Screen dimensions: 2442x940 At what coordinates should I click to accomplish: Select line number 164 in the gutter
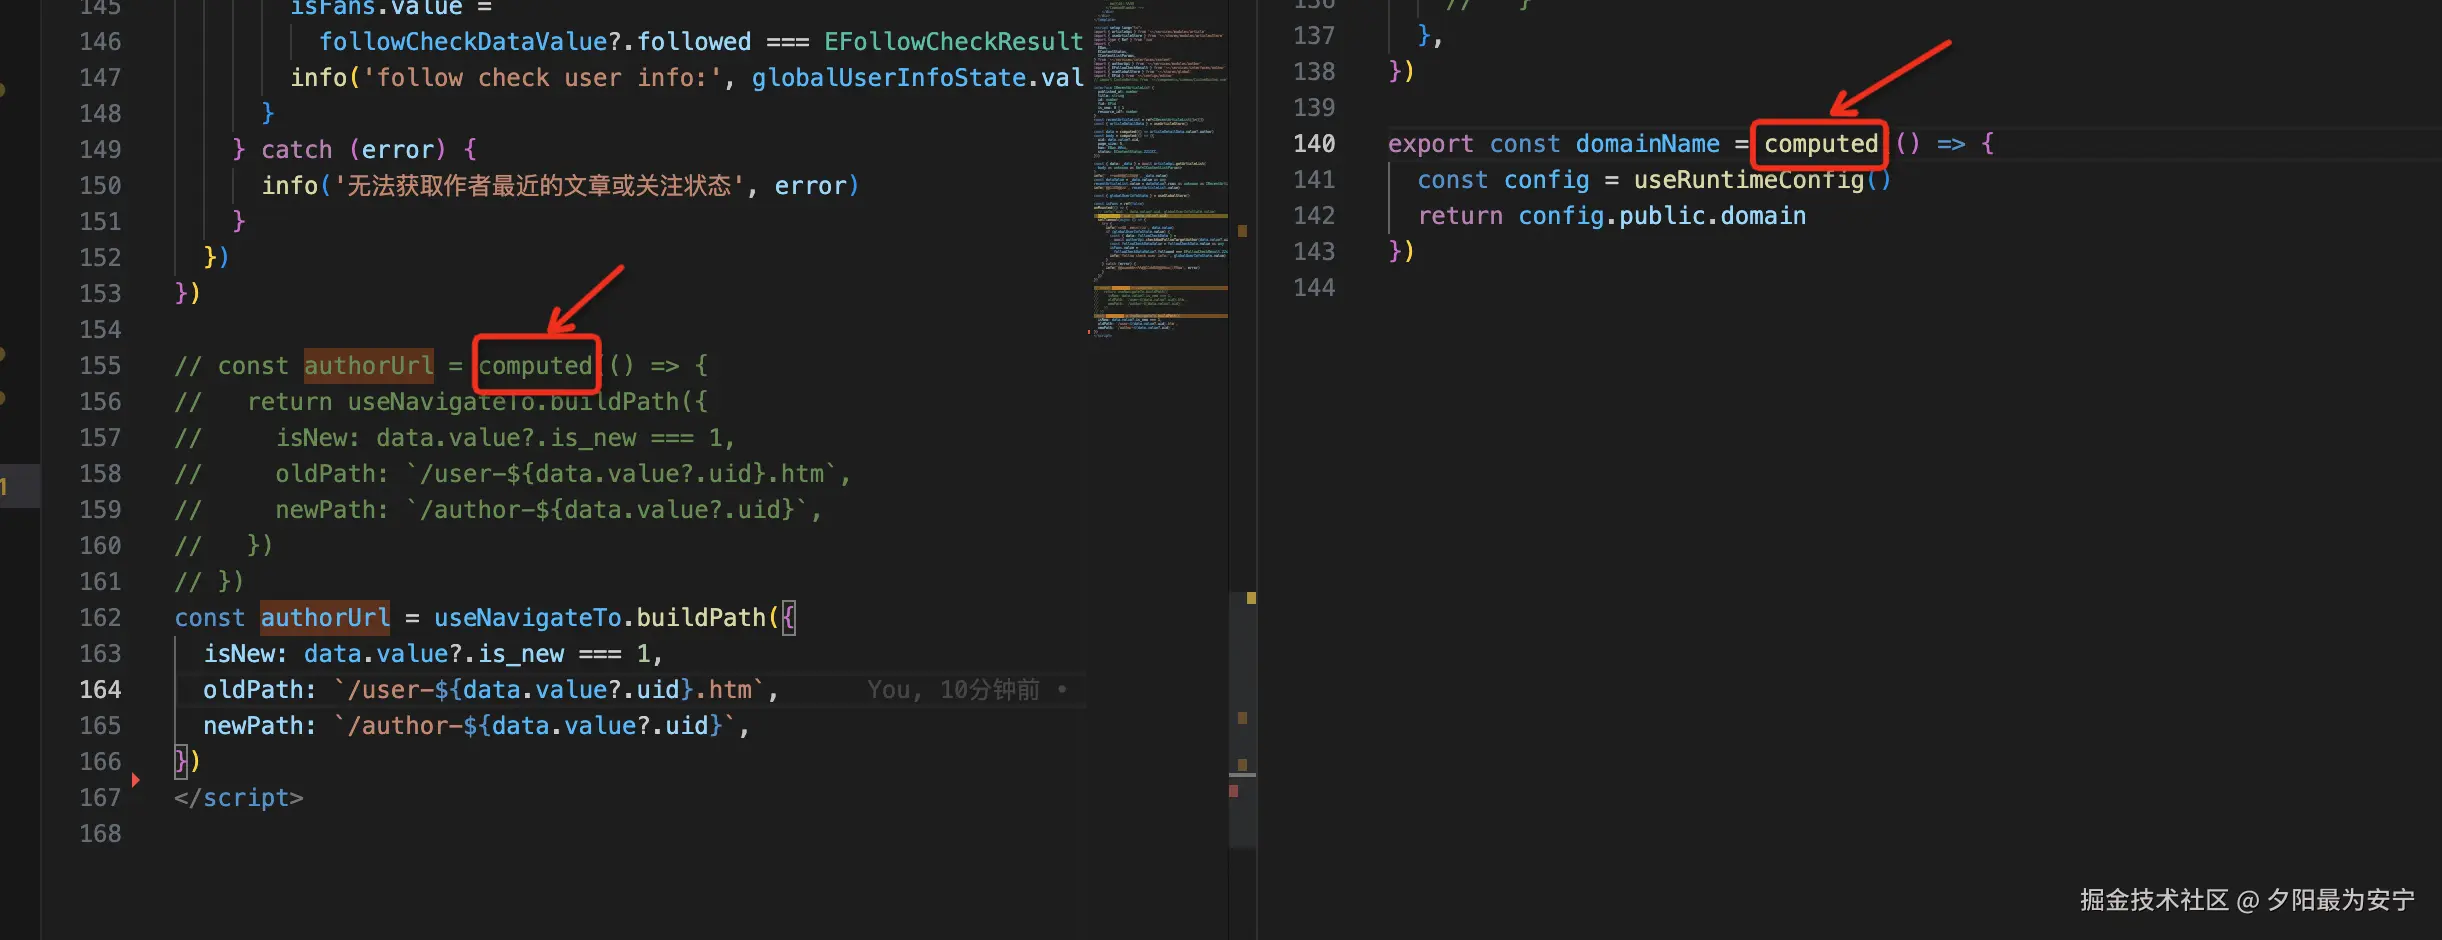coord(100,690)
